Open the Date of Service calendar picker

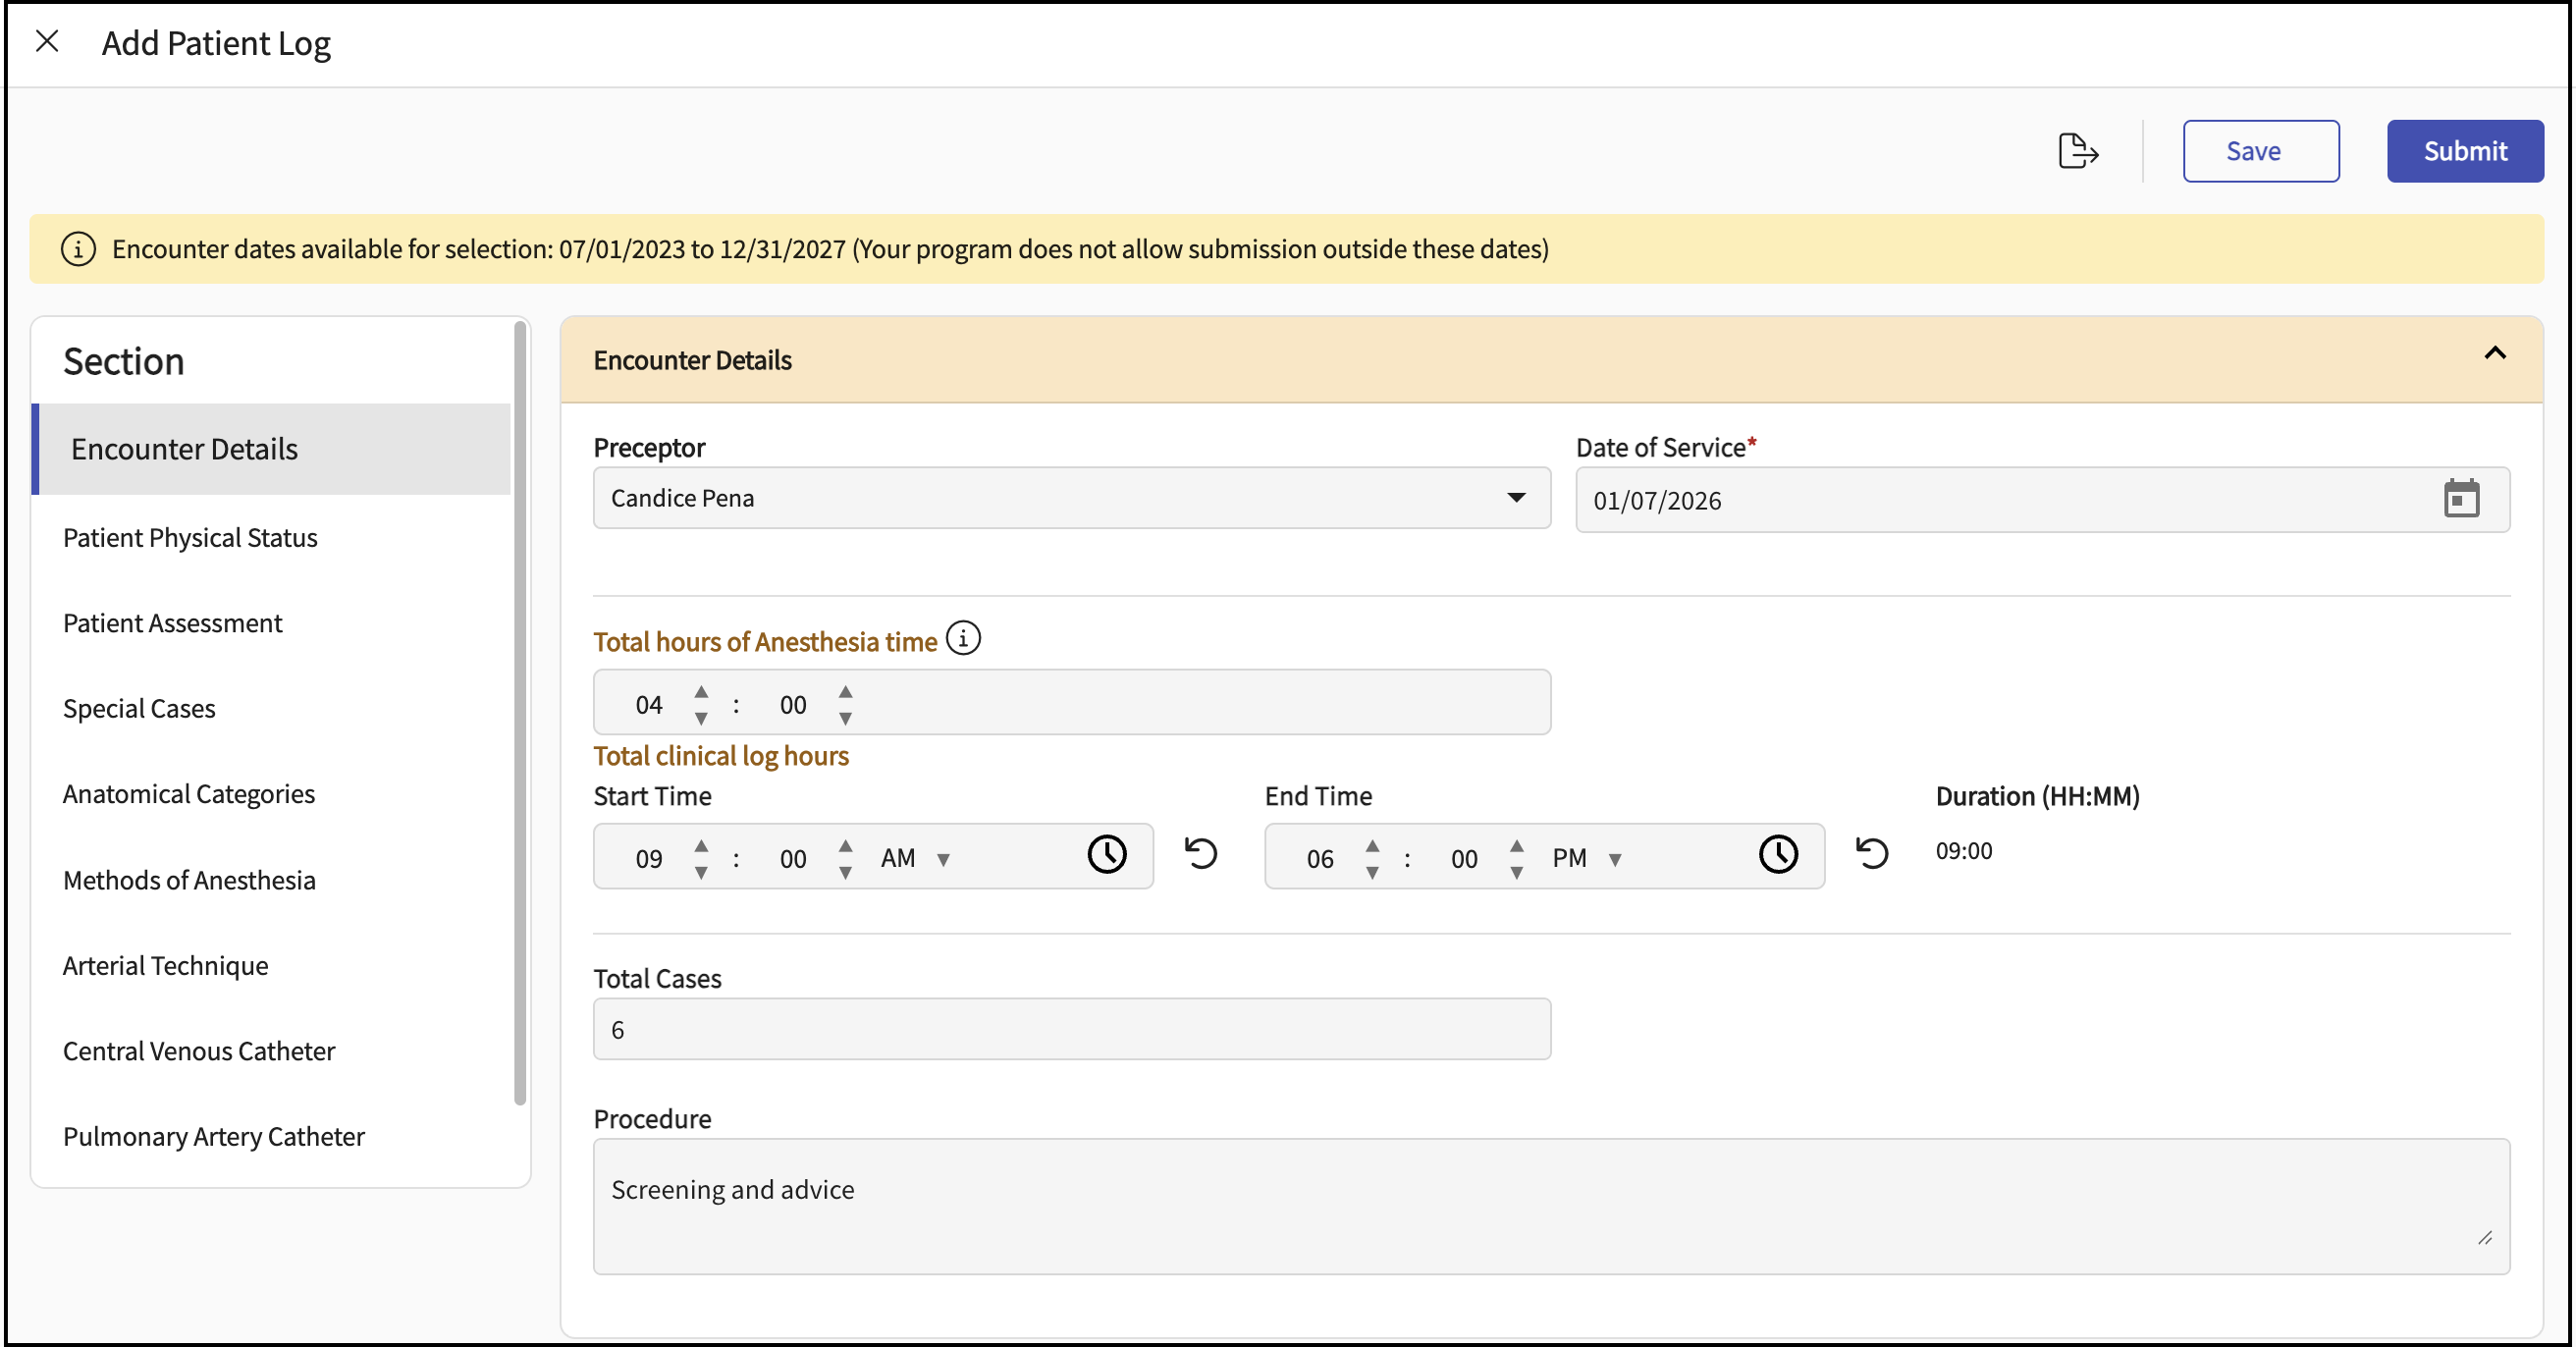click(x=2460, y=499)
